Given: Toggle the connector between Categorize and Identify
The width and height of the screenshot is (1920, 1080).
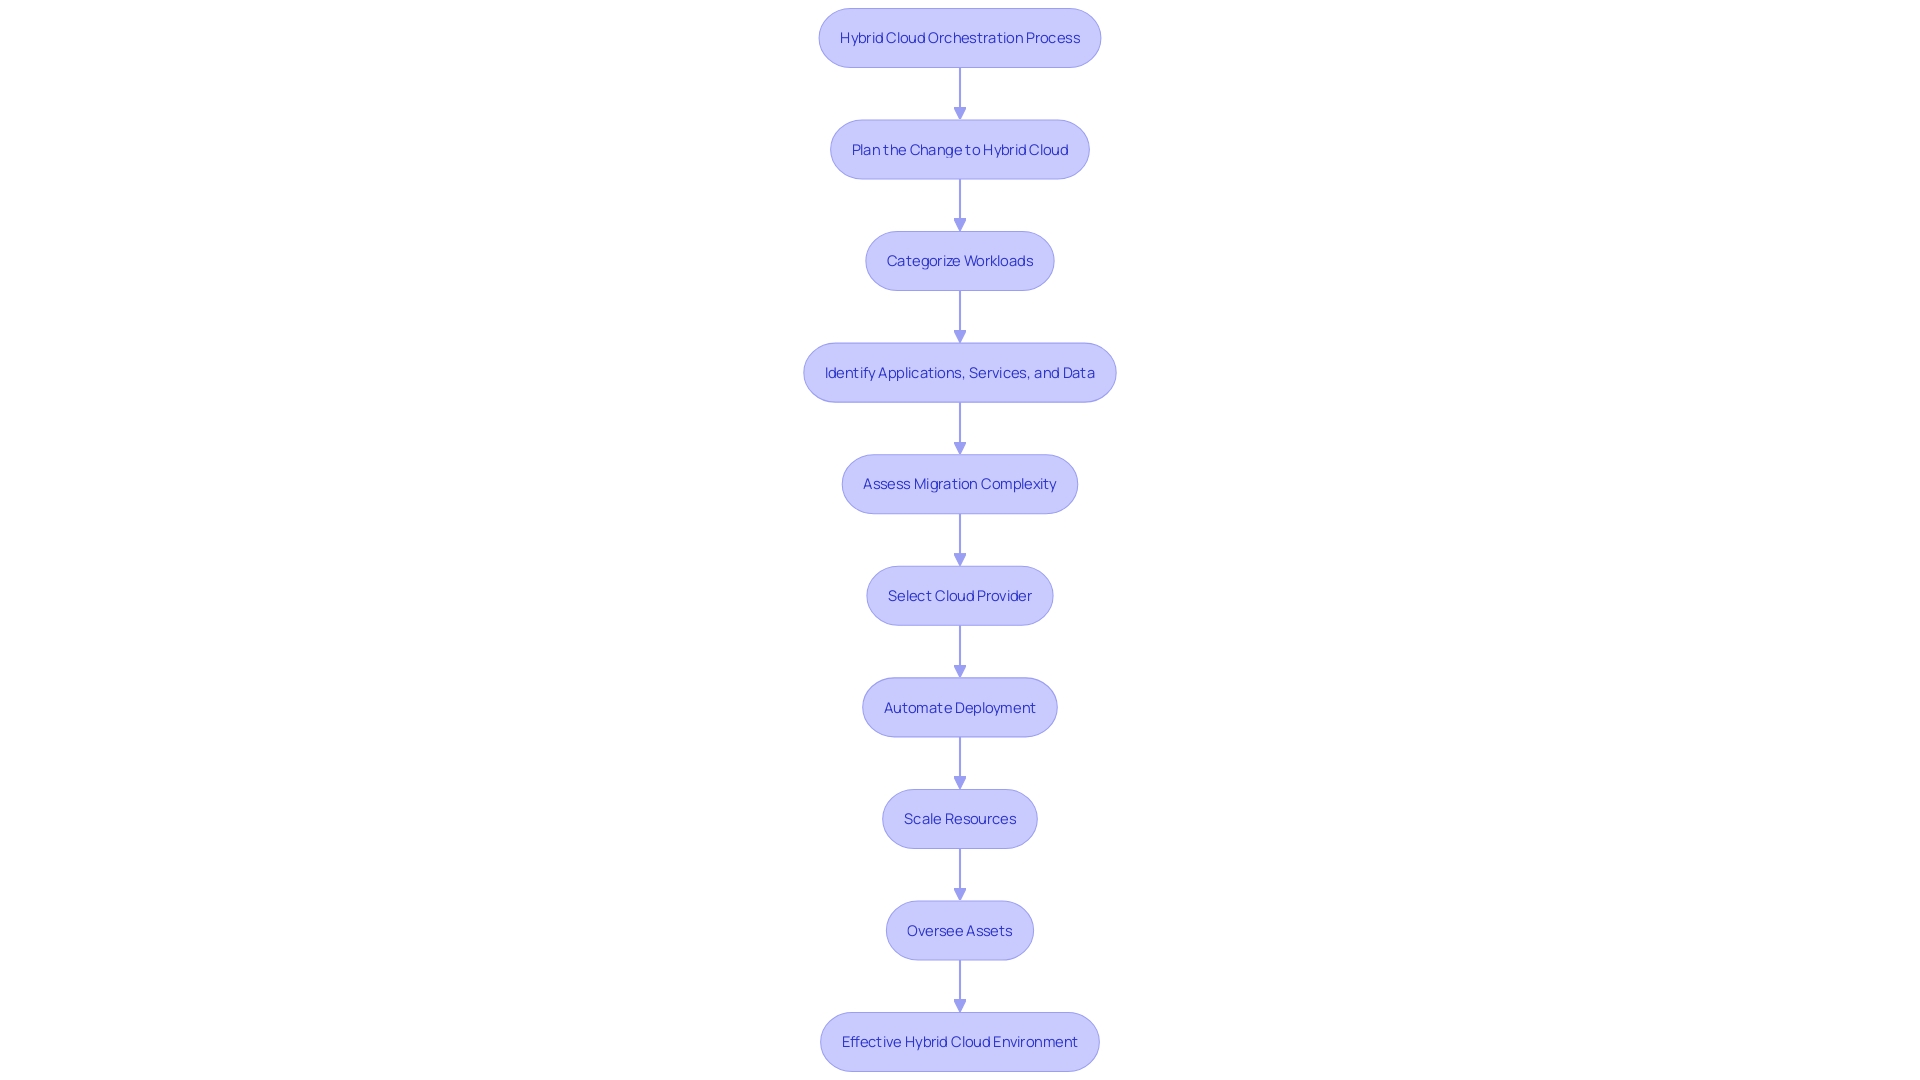Looking at the screenshot, I should [960, 314].
